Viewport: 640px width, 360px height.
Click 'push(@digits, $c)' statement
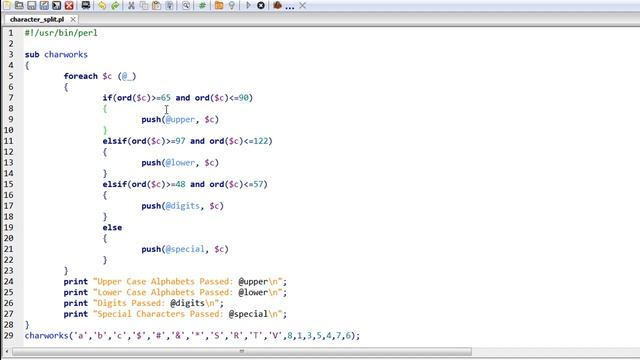click(x=182, y=206)
